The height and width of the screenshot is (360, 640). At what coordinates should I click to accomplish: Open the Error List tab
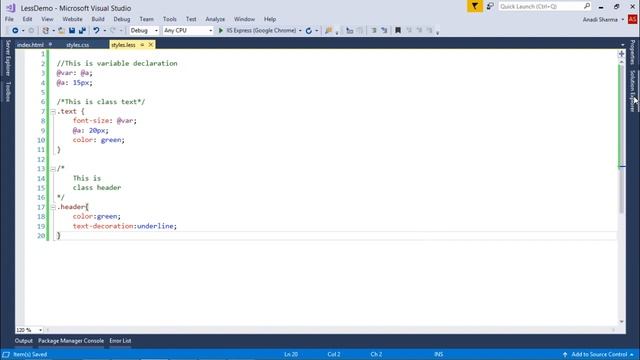(x=120, y=341)
